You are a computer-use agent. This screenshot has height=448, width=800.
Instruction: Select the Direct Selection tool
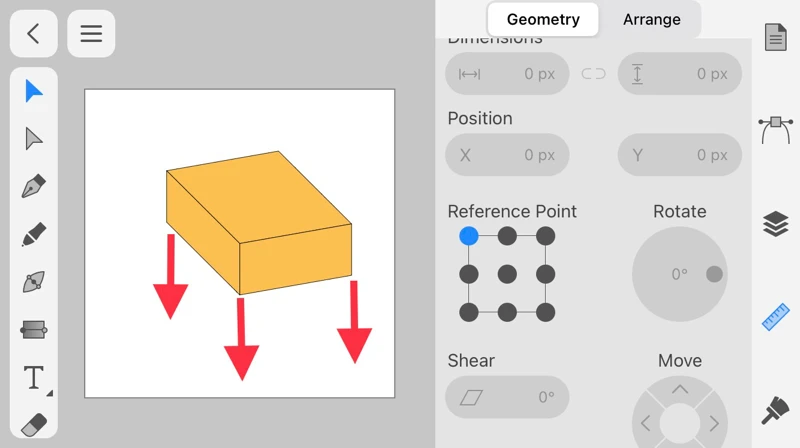pos(34,138)
